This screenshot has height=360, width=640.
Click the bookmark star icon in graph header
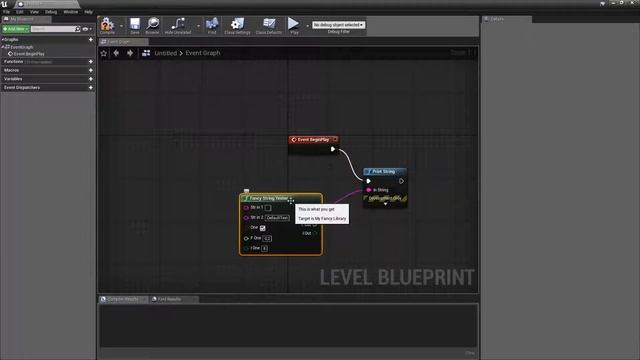point(104,53)
